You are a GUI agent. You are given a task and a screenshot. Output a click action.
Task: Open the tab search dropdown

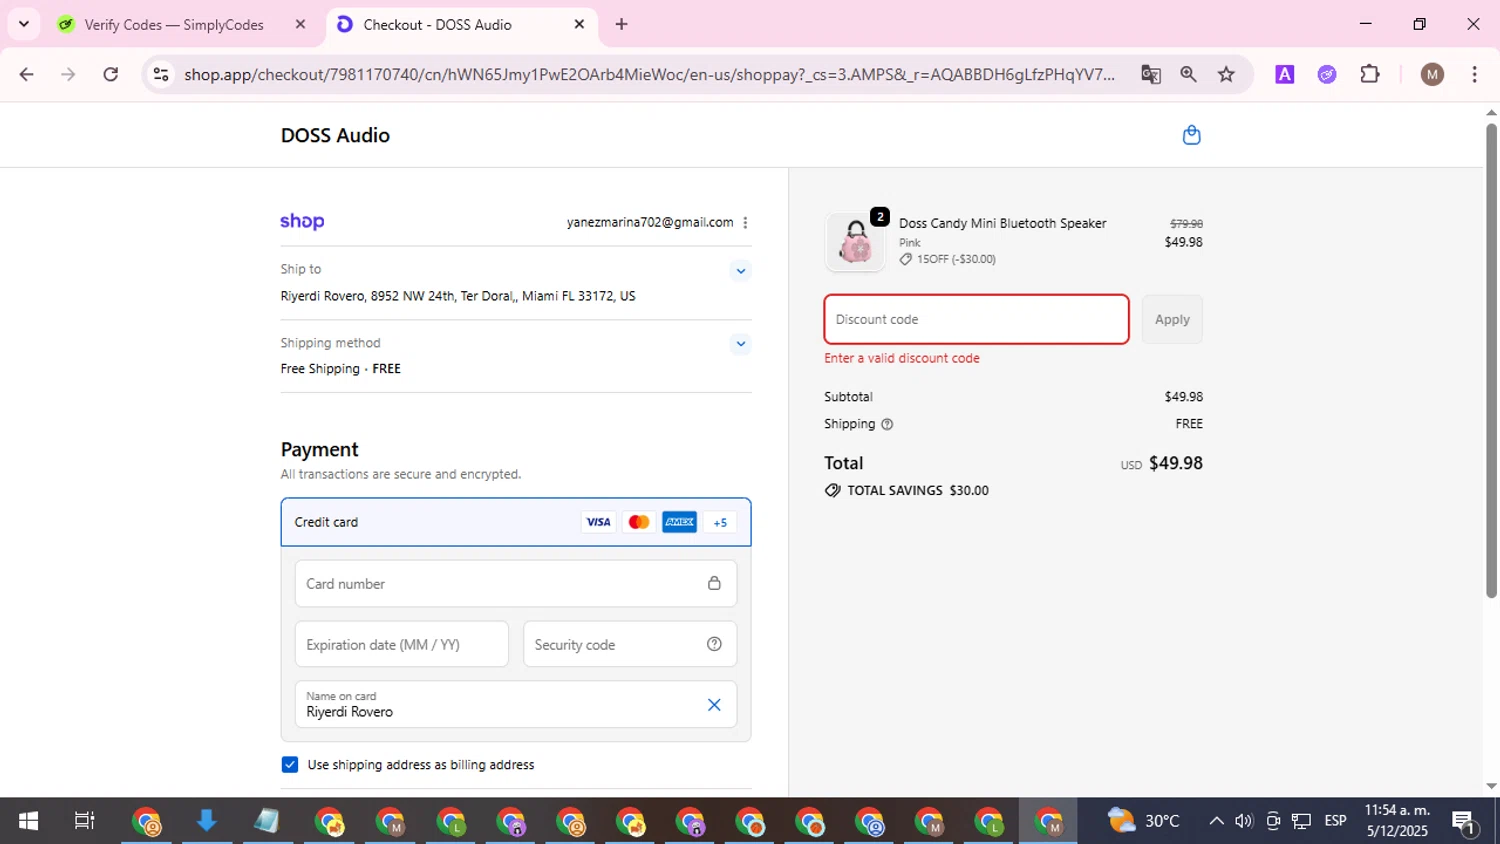tap(23, 24)
